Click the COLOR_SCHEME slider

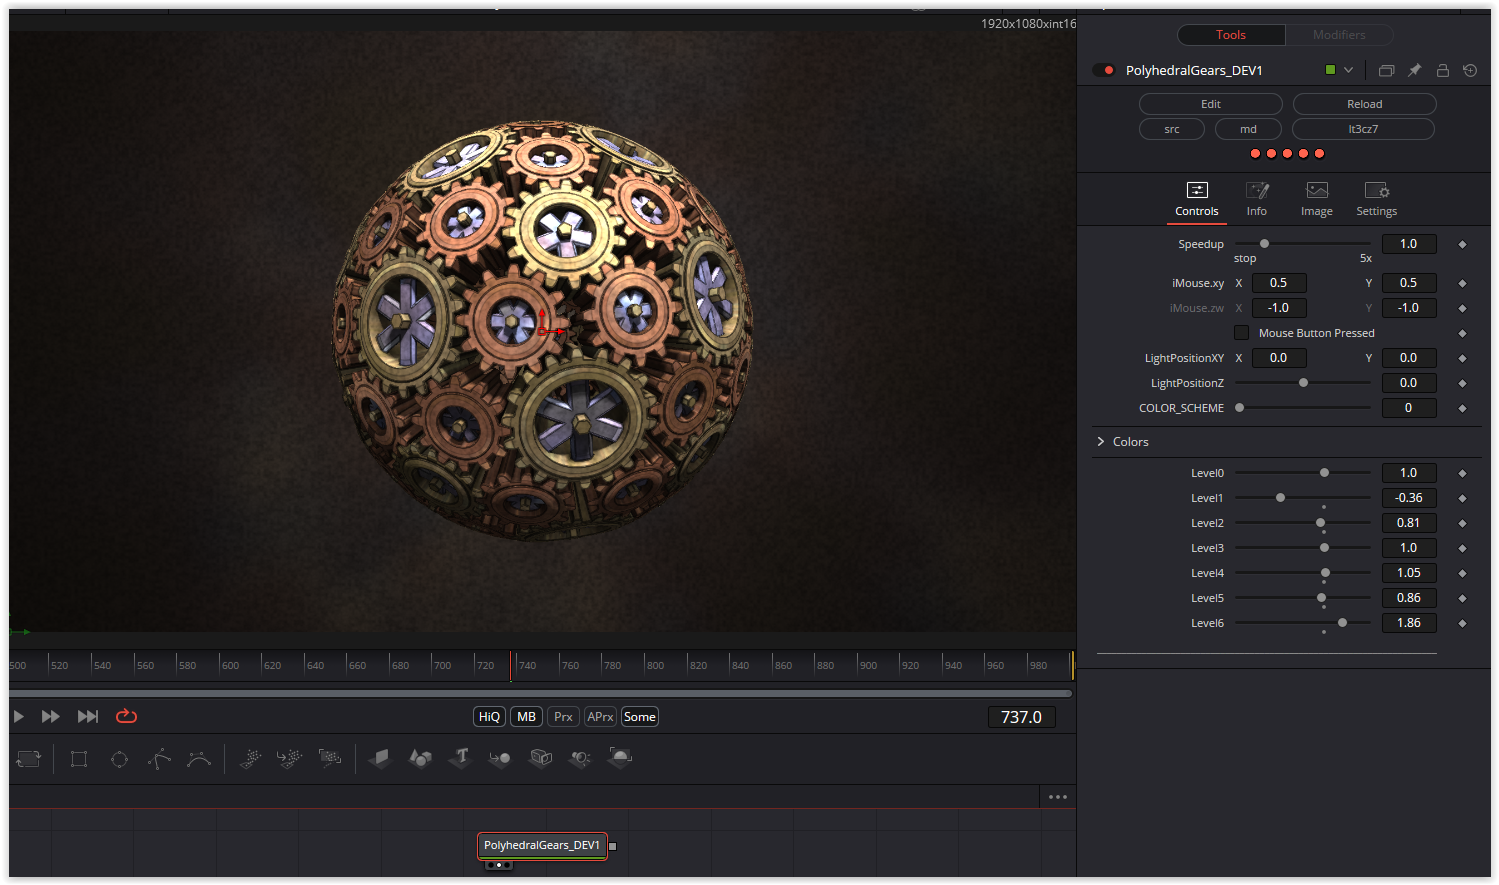click(x=1303, y=408)
